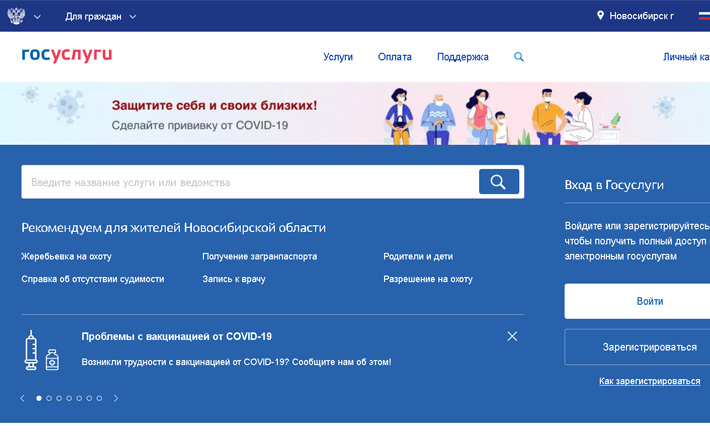Select the fifth carousel dot
710x440 pixels.
point(79,398)
